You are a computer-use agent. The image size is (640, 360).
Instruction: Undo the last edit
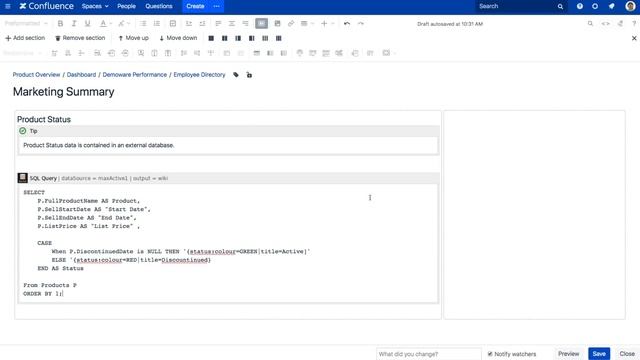pos(347,24)
